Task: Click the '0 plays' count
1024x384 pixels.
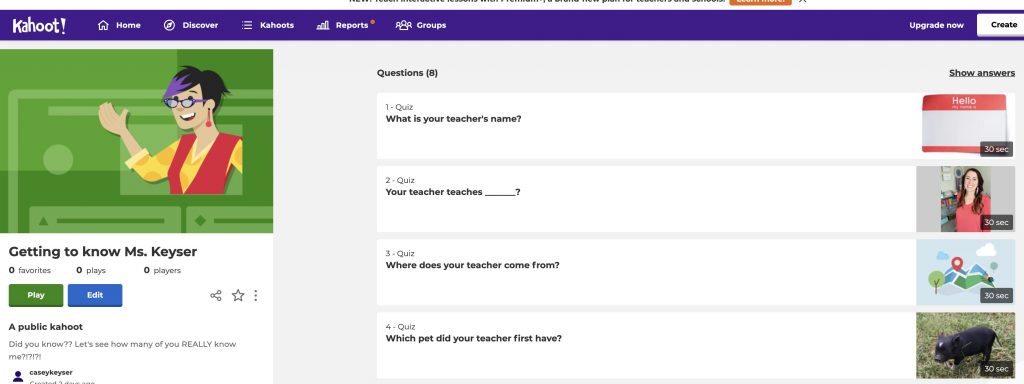Action: [91, 270]
